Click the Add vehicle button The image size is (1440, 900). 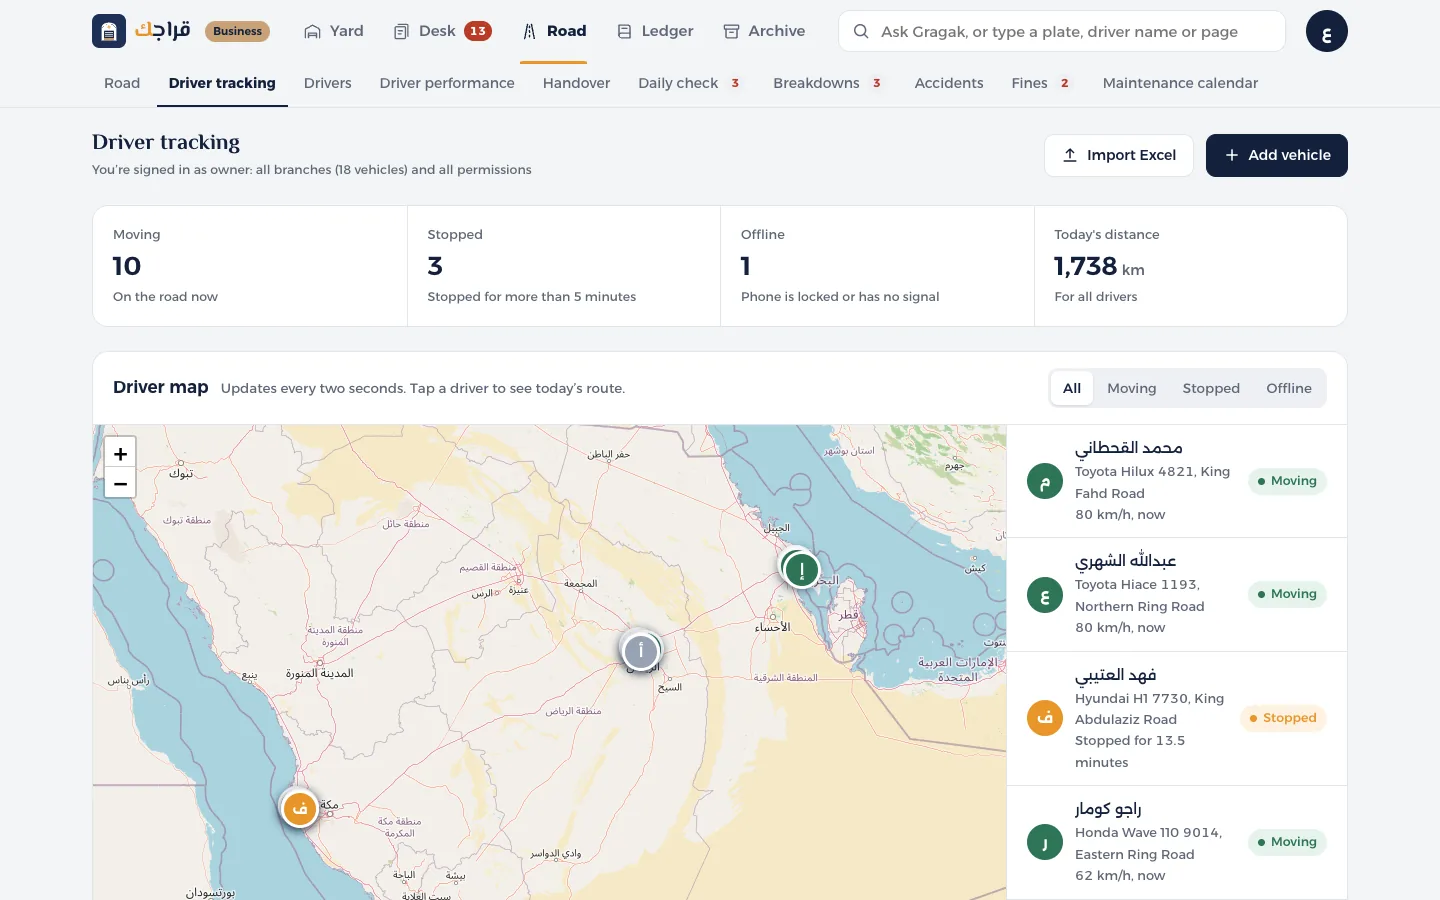click(x=1277, y=155)
